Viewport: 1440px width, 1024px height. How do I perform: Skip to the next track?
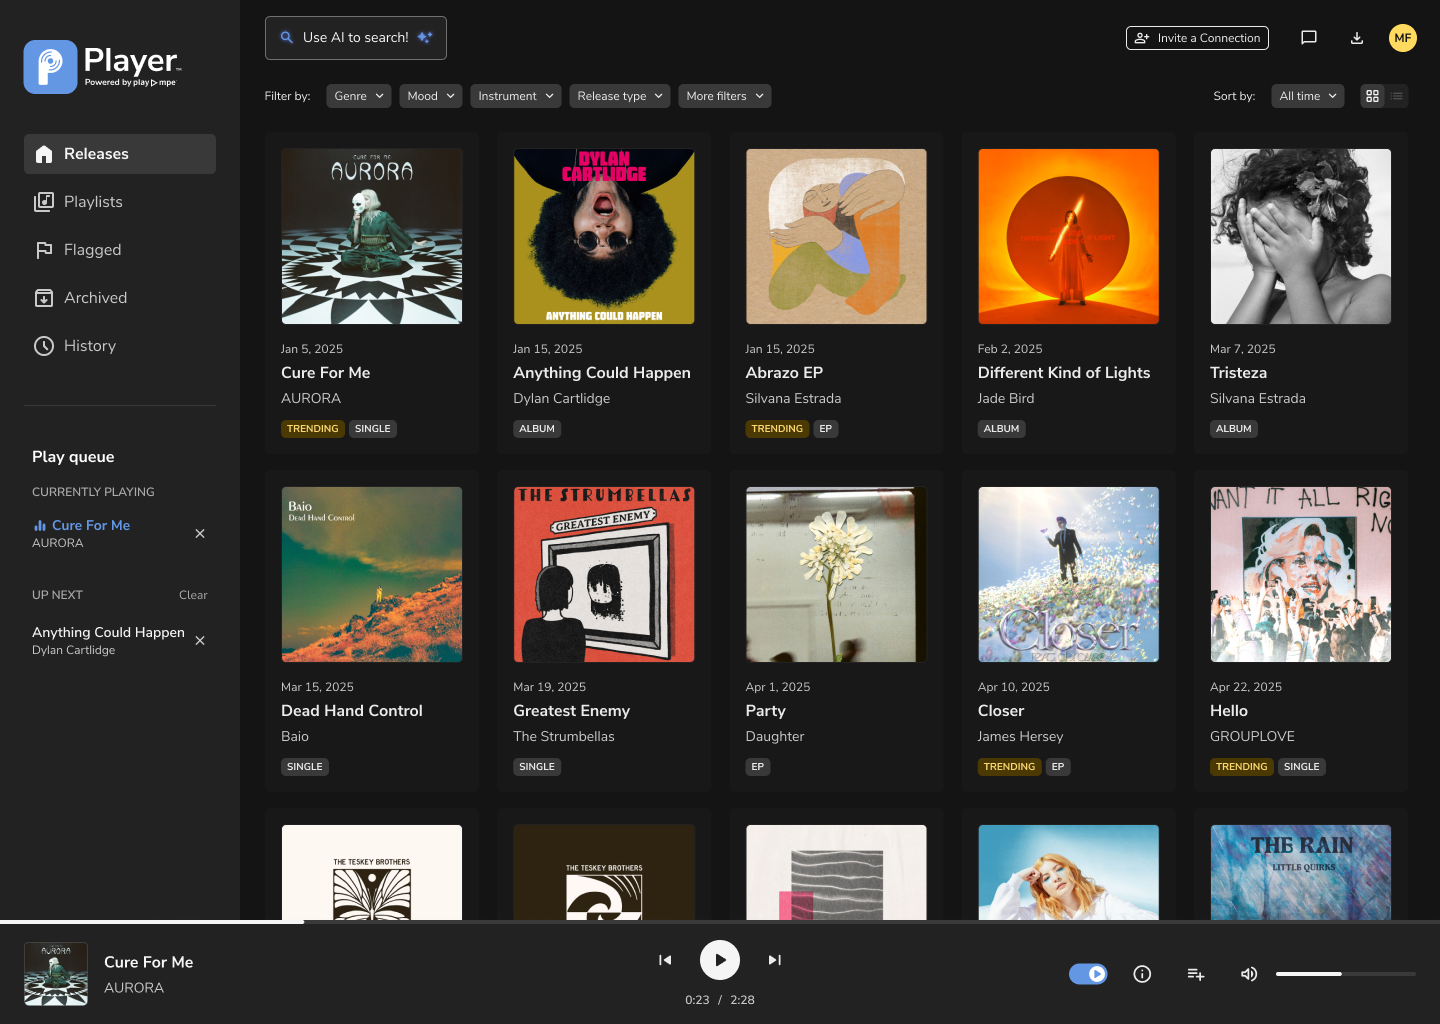(774, 960)
